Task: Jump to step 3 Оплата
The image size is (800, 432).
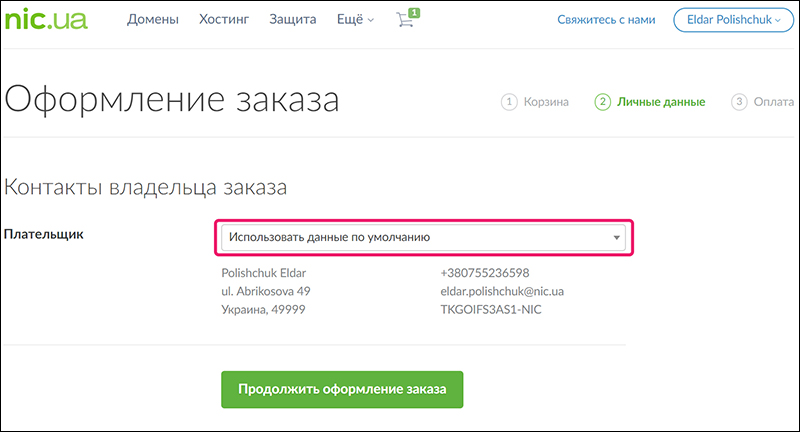Action: pos(764,101)
